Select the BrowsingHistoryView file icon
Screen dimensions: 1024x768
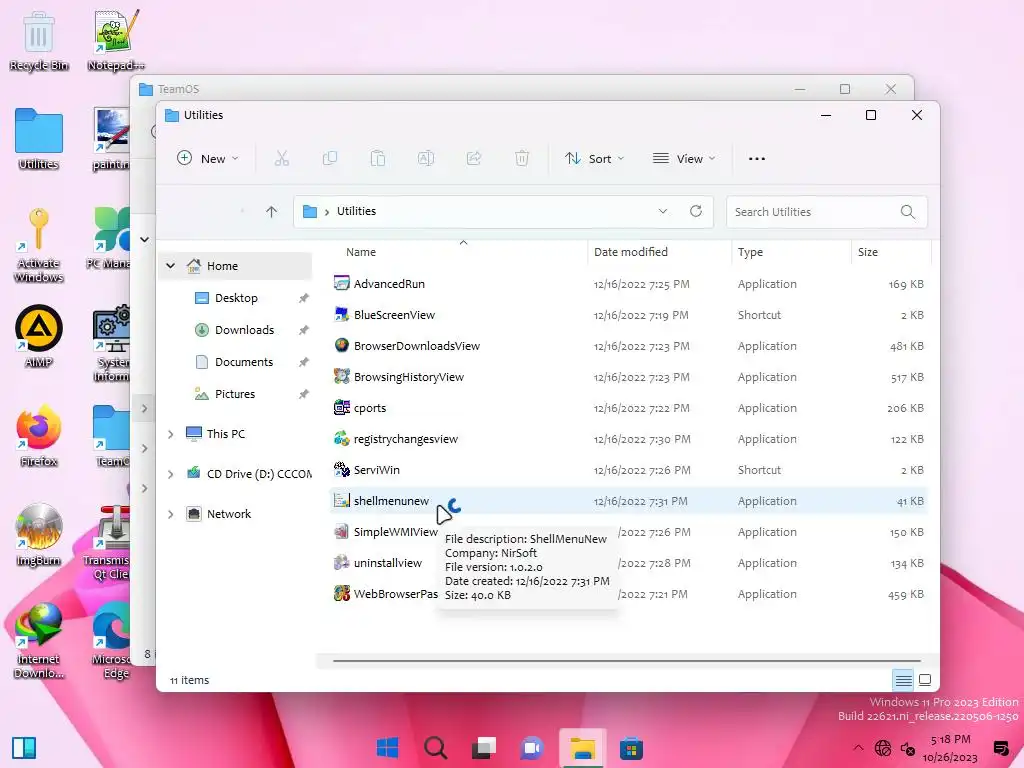[342, 377]
